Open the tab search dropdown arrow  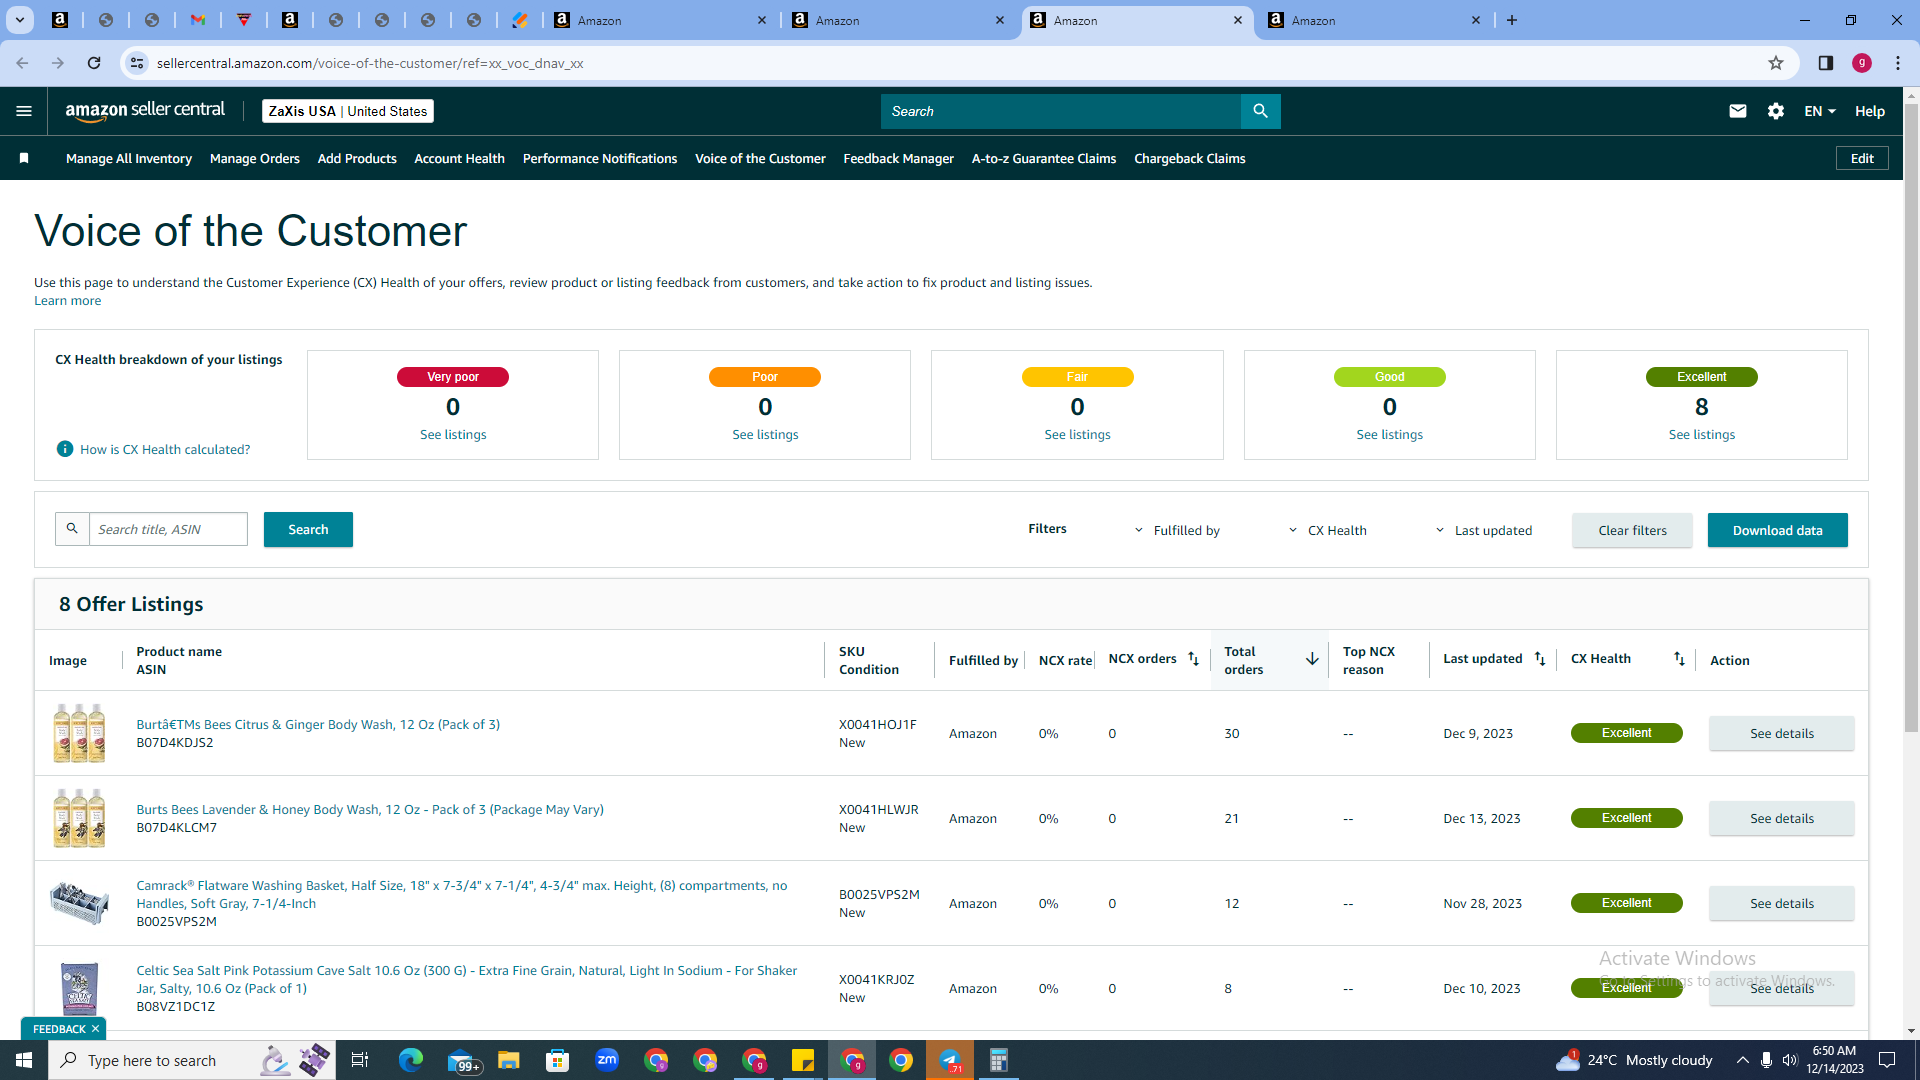tap(19, 20)
